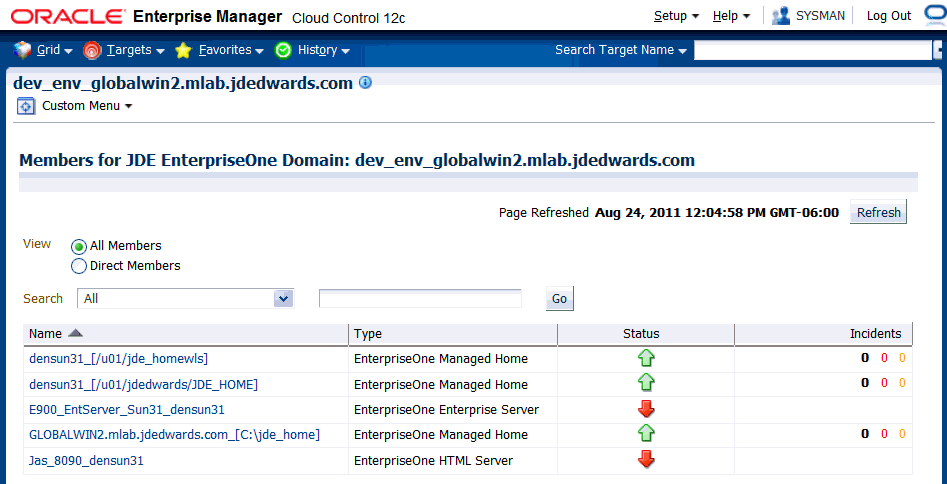Image resolution: width=947 pixels, height=484 pixels.
Task: Click the SYSMAN username
Action: click(x=820, y=16)
